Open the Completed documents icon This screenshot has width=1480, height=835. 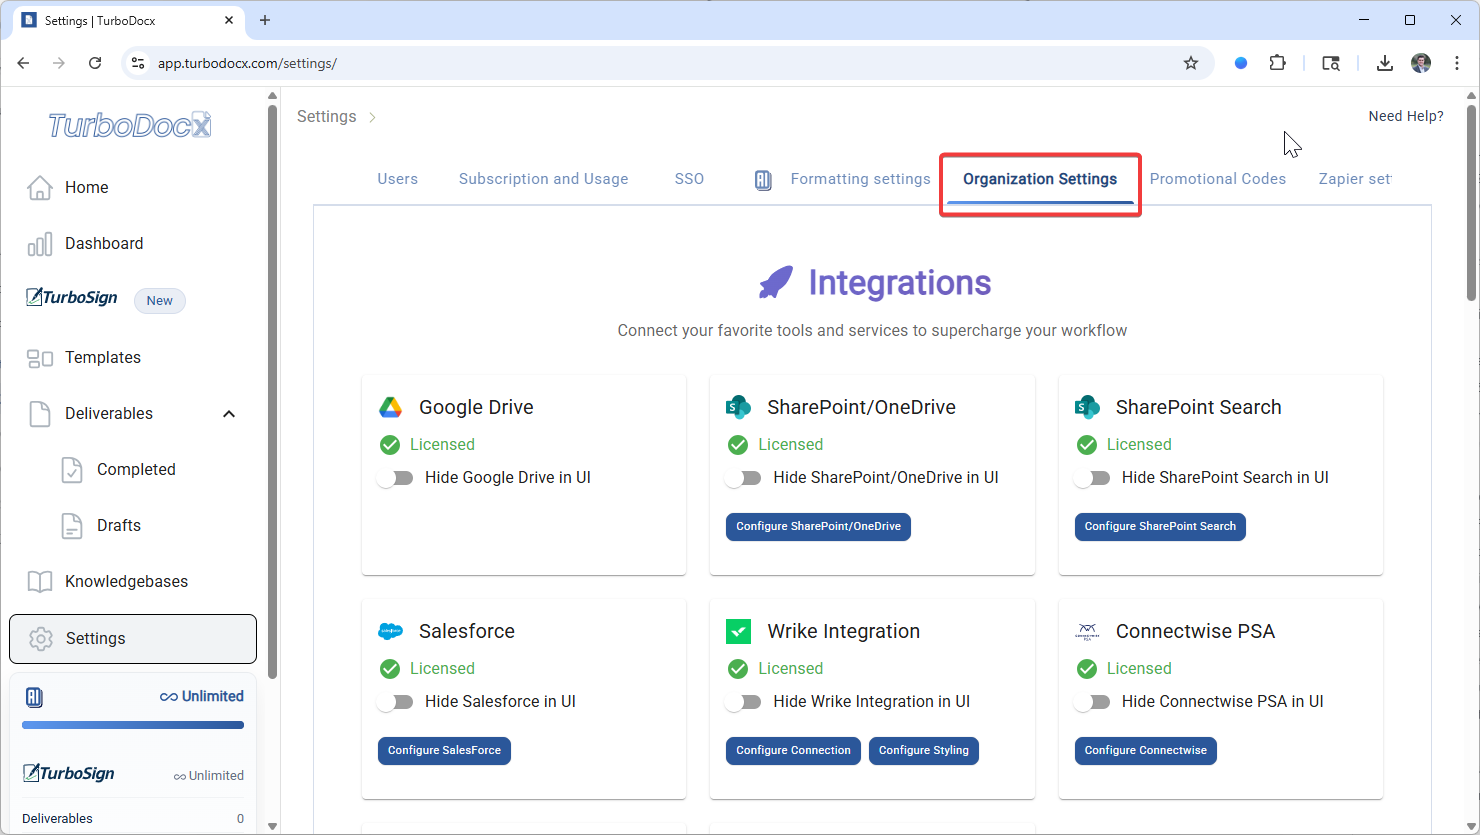[72, 470]
